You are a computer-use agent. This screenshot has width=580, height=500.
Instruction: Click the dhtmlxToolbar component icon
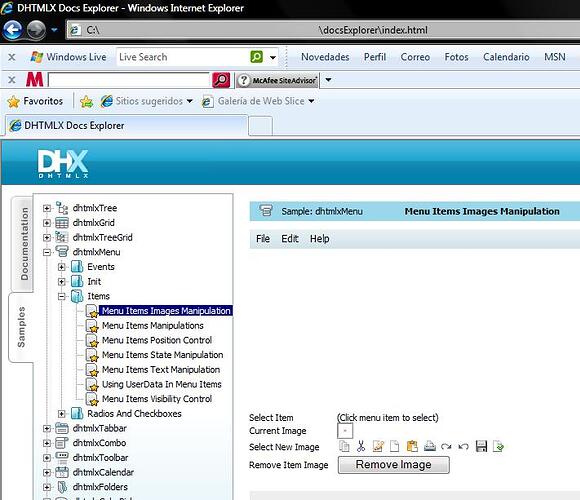[62, 457]
